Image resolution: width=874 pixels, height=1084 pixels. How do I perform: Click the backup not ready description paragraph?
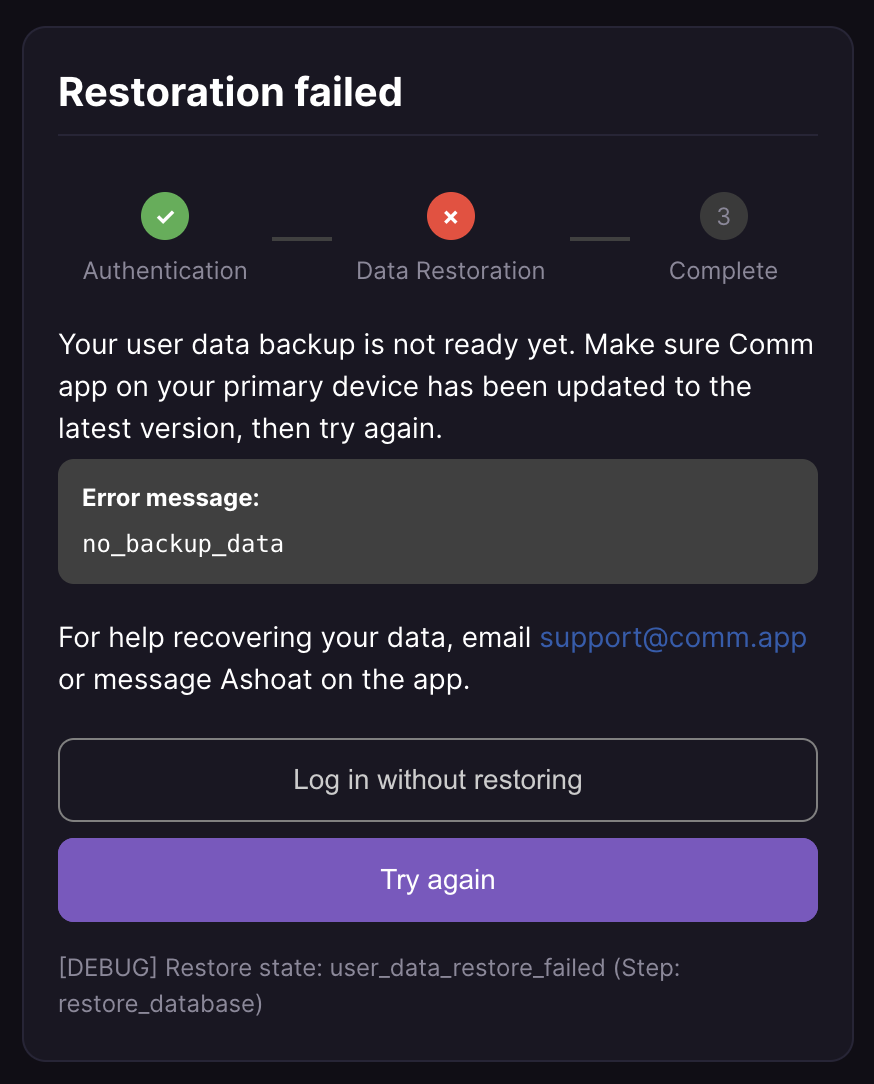pos(436,386)
